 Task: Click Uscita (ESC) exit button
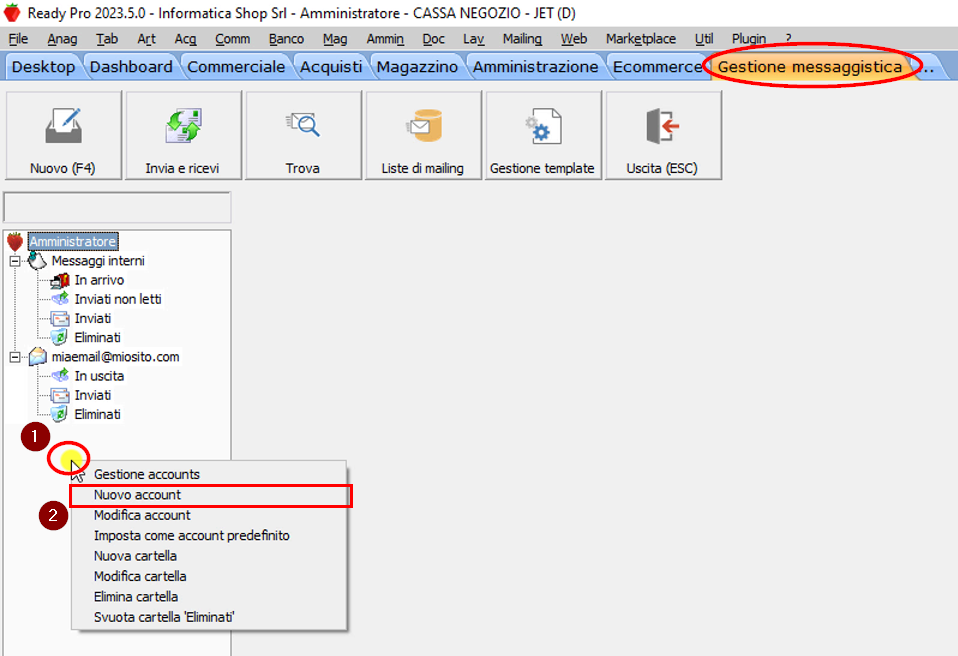point(663,135)
